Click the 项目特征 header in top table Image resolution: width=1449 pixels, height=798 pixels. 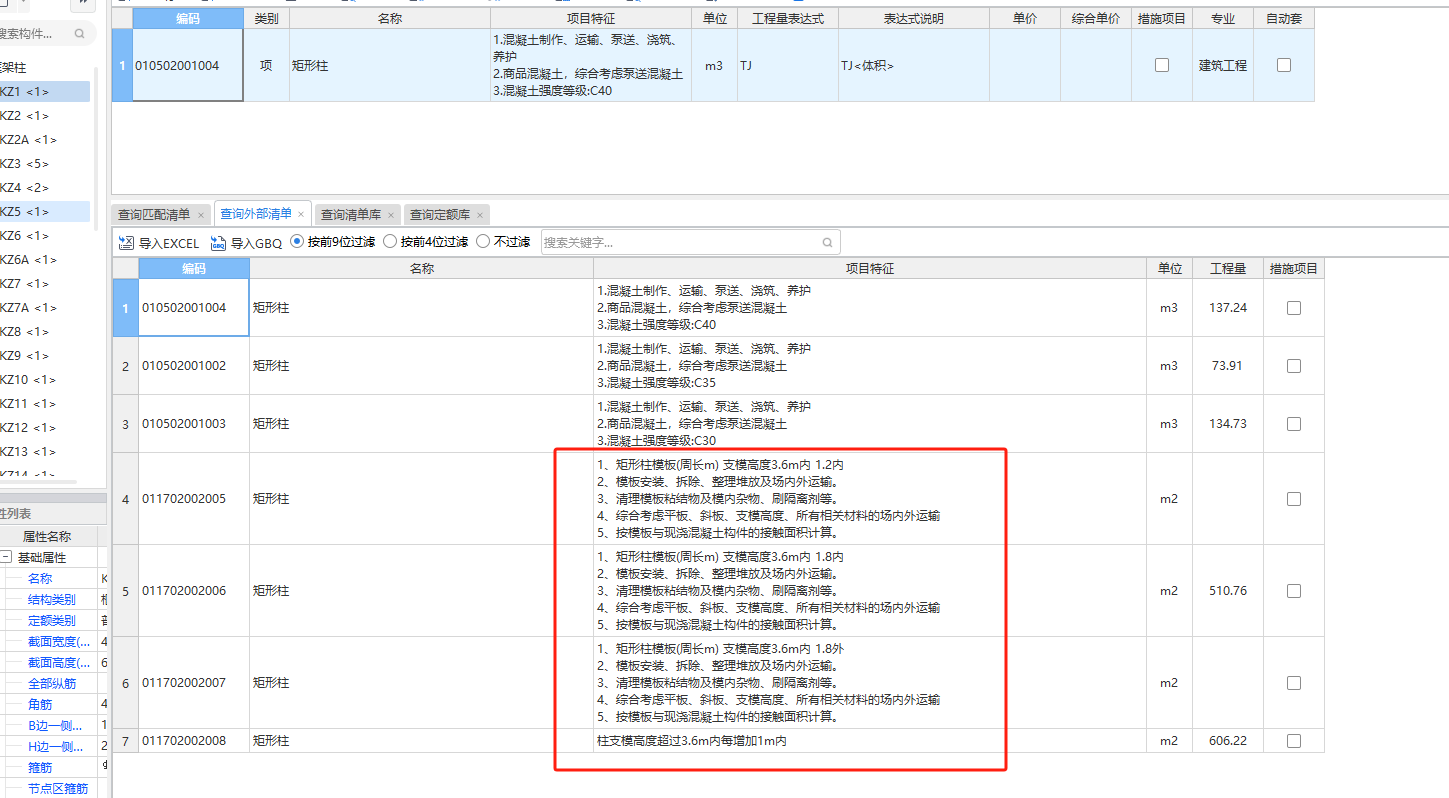click(x=590, y=18)
